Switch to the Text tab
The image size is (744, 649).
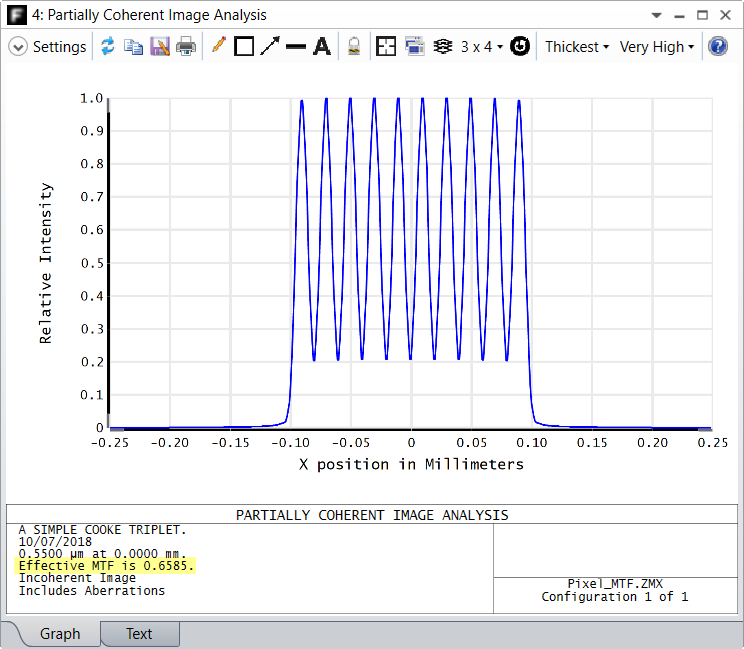tap(140, 634)
